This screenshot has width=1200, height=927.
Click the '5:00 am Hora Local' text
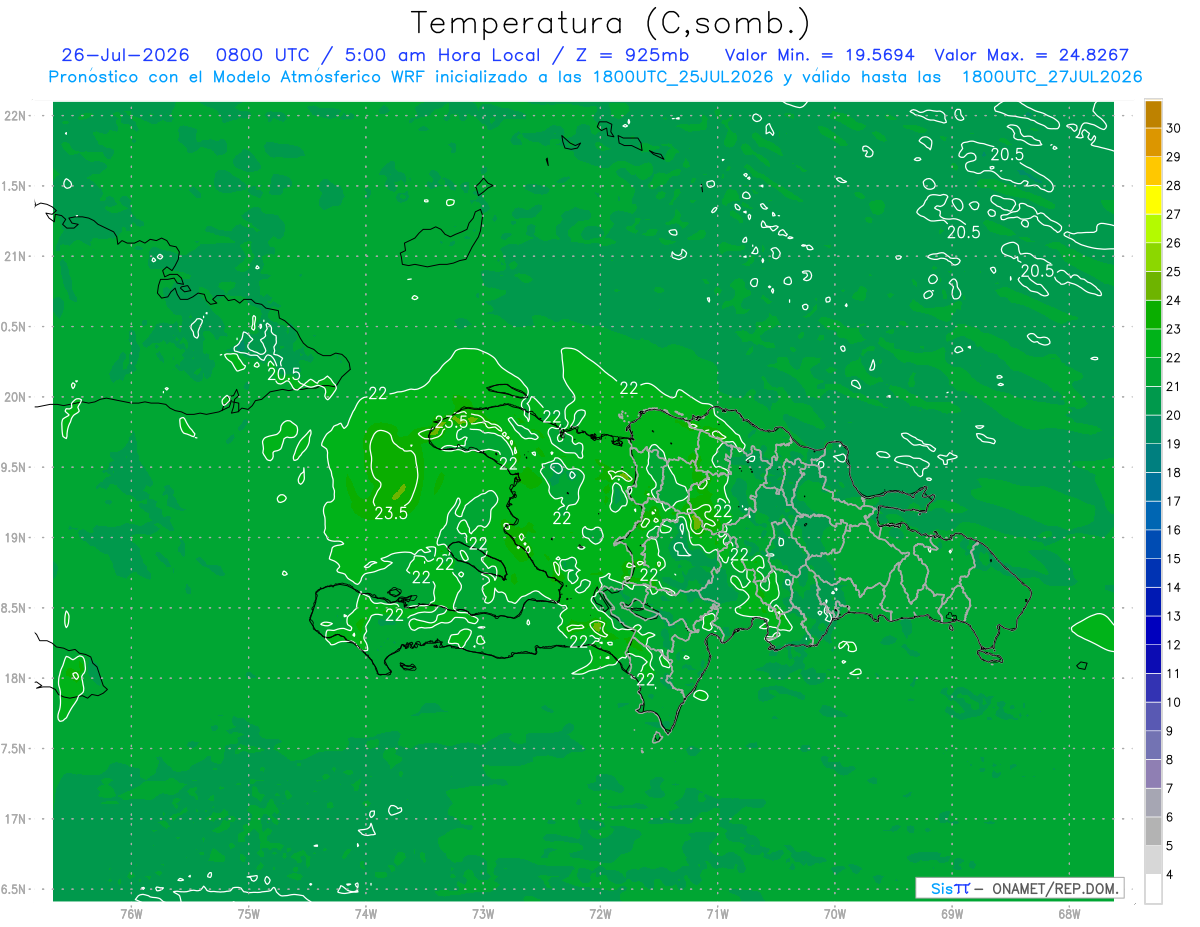tap(442, 55)
